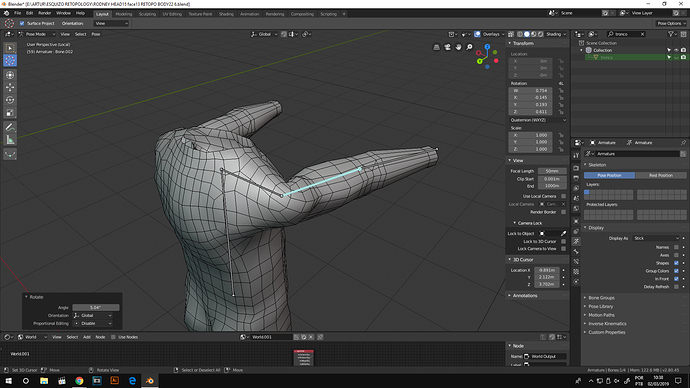Disable In Front display checkbox
This screenshot has width=690, height=388.
676,279
